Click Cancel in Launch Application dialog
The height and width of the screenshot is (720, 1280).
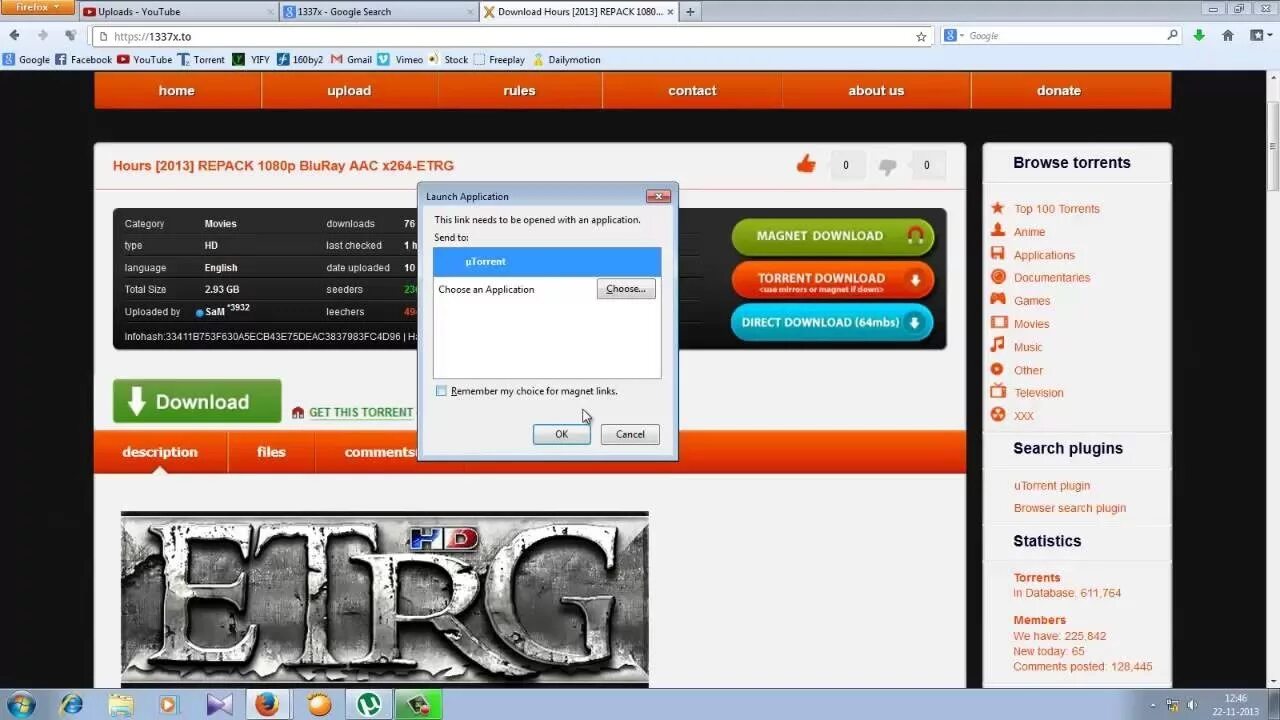(630, 434)
